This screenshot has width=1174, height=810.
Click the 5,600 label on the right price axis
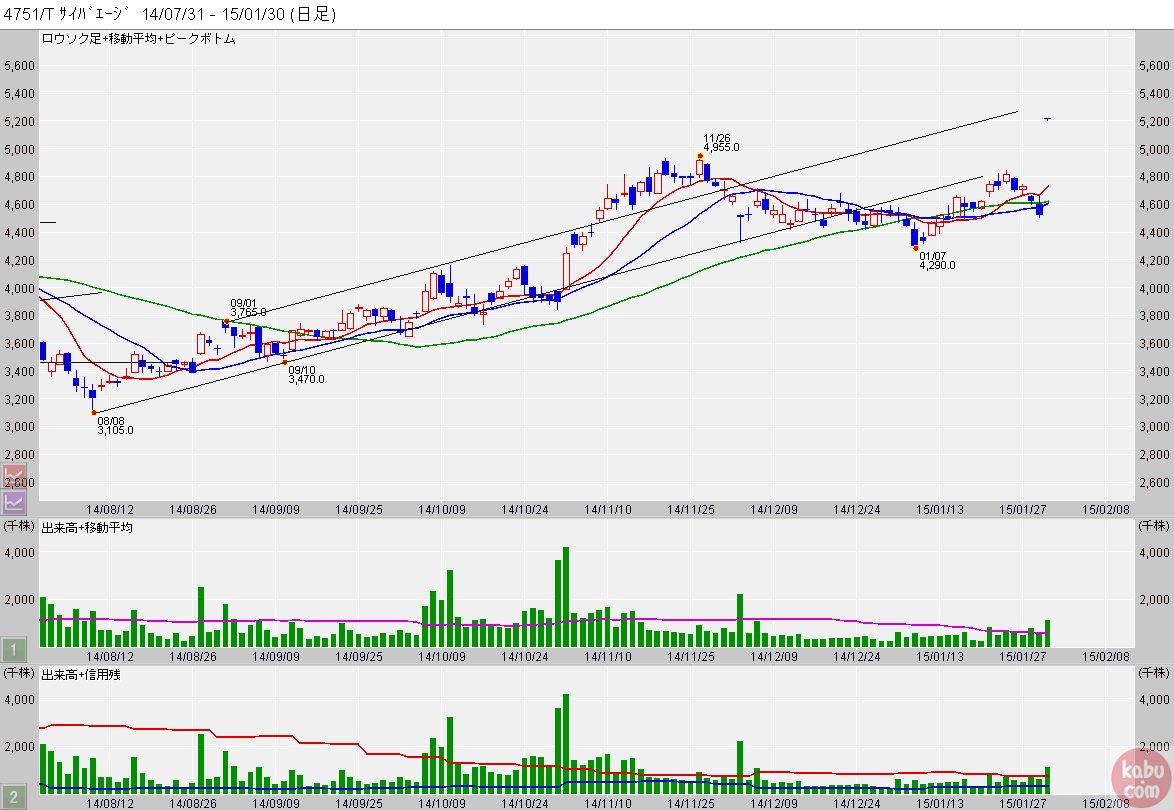click(x=1154, y=66)
